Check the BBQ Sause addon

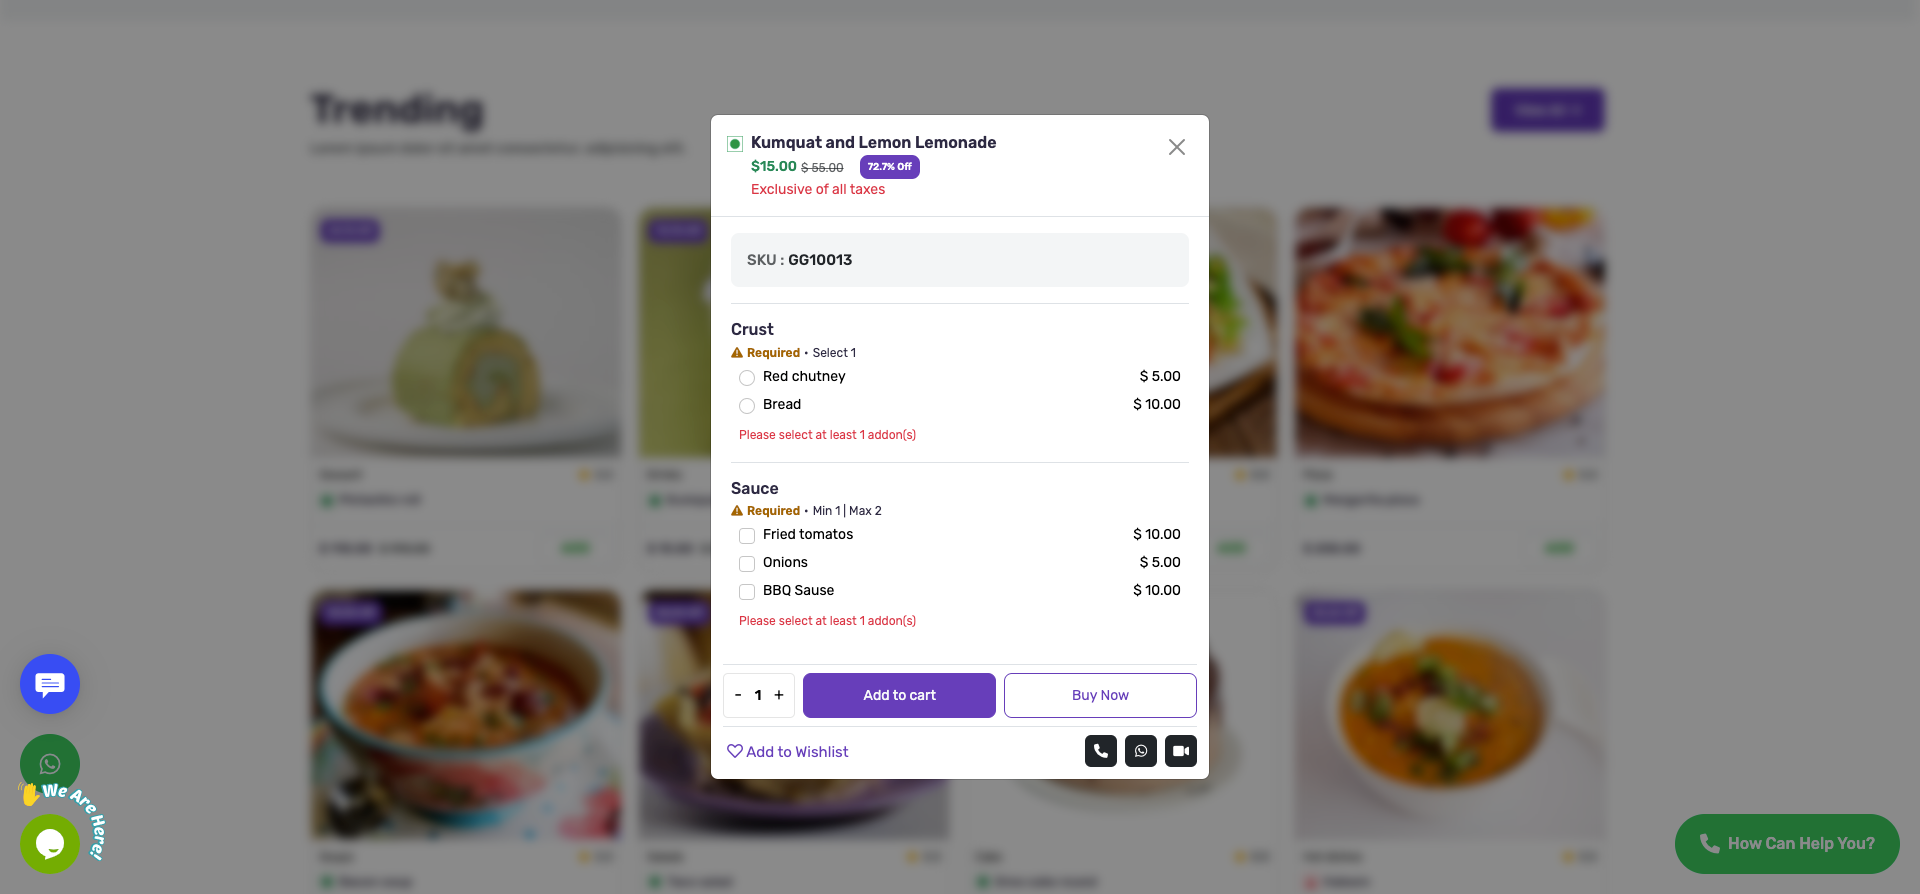(746, 592)
